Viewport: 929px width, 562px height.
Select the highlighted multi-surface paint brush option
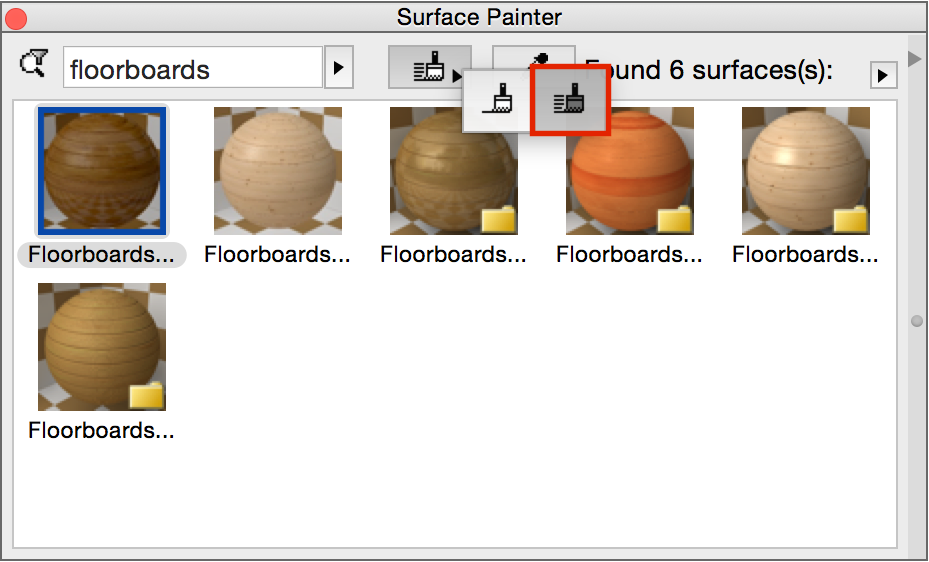569,100
